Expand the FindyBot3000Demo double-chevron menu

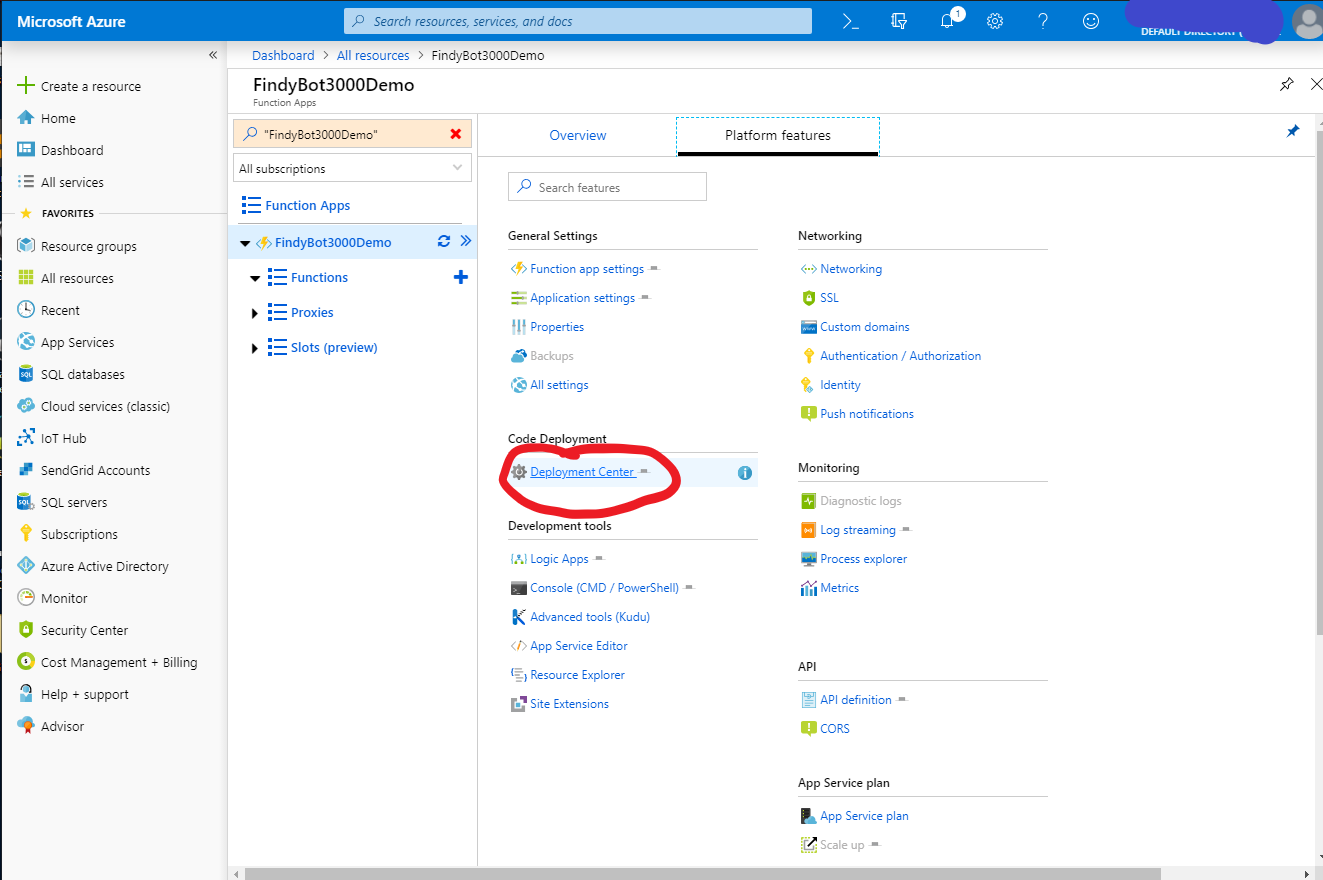[465, 241]
